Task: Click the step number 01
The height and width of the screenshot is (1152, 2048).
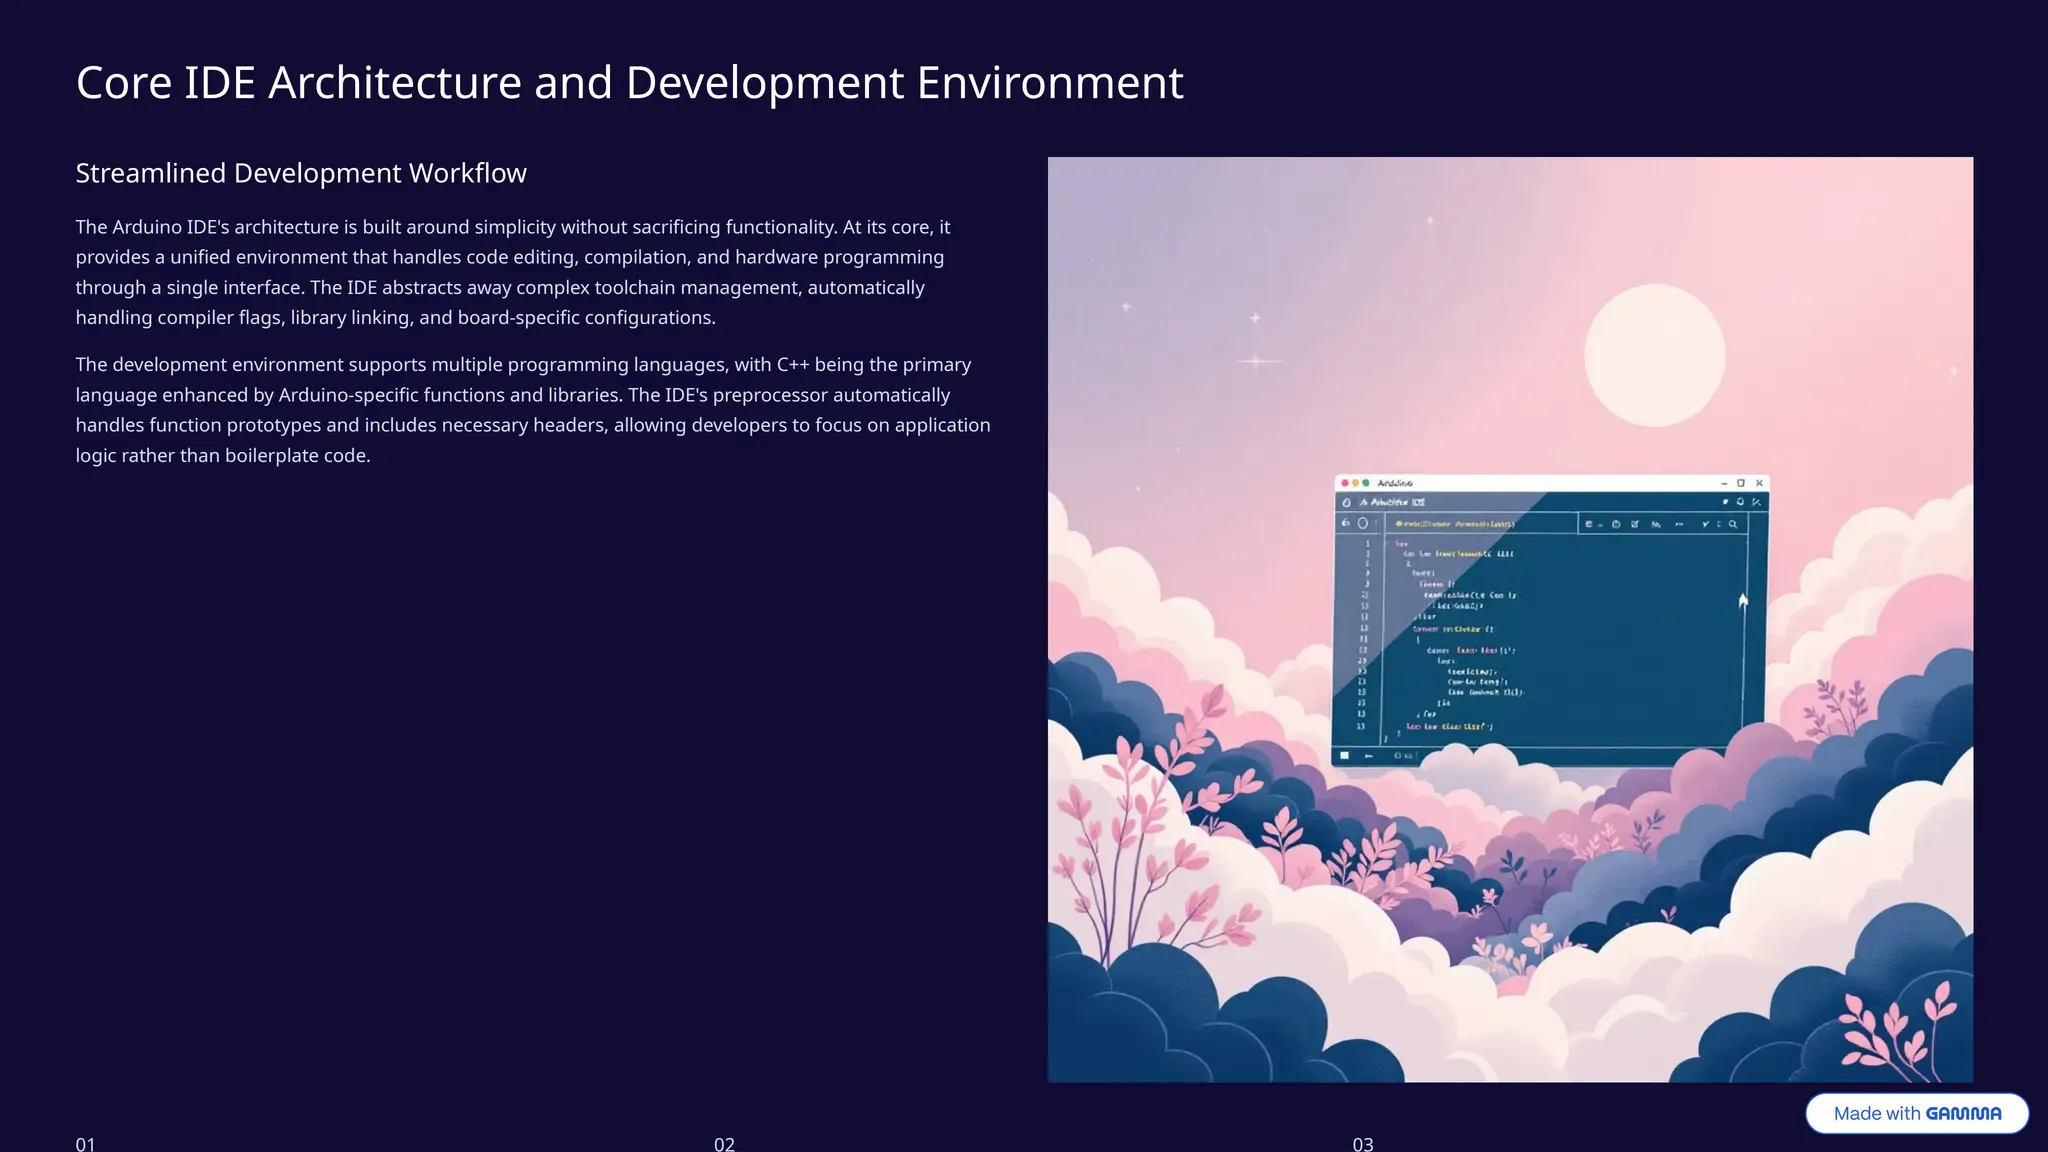Action: pos(86,1143)
